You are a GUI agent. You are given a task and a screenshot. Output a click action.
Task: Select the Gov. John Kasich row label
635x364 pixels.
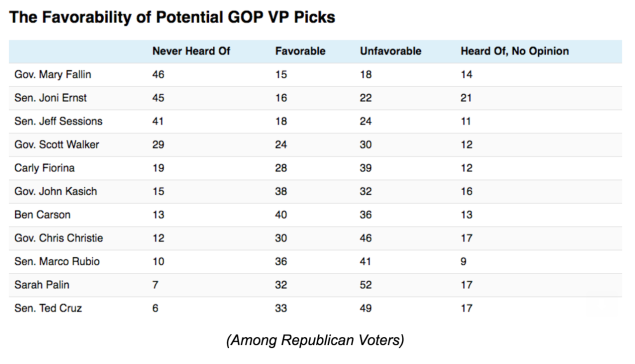(x=55, y=191)
